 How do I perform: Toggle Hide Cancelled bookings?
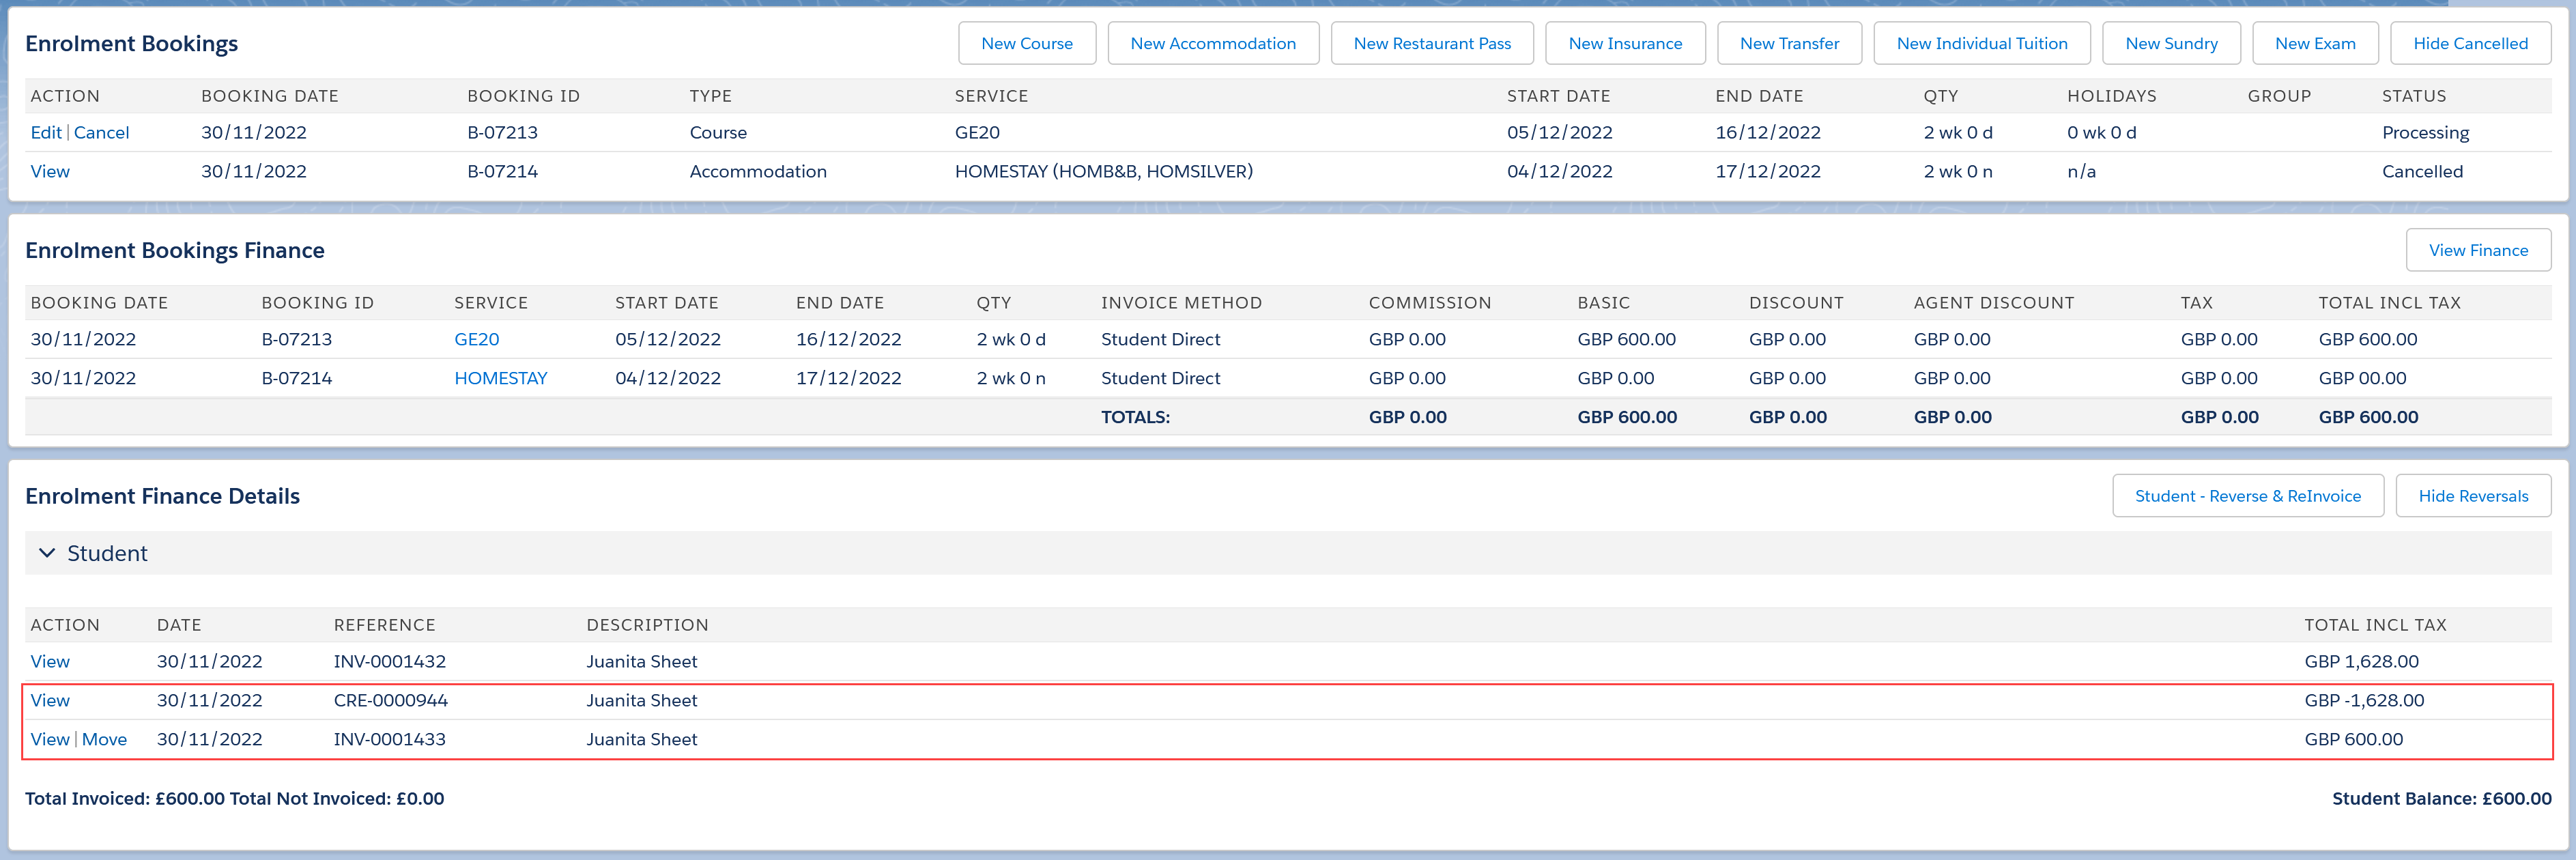2469,43
